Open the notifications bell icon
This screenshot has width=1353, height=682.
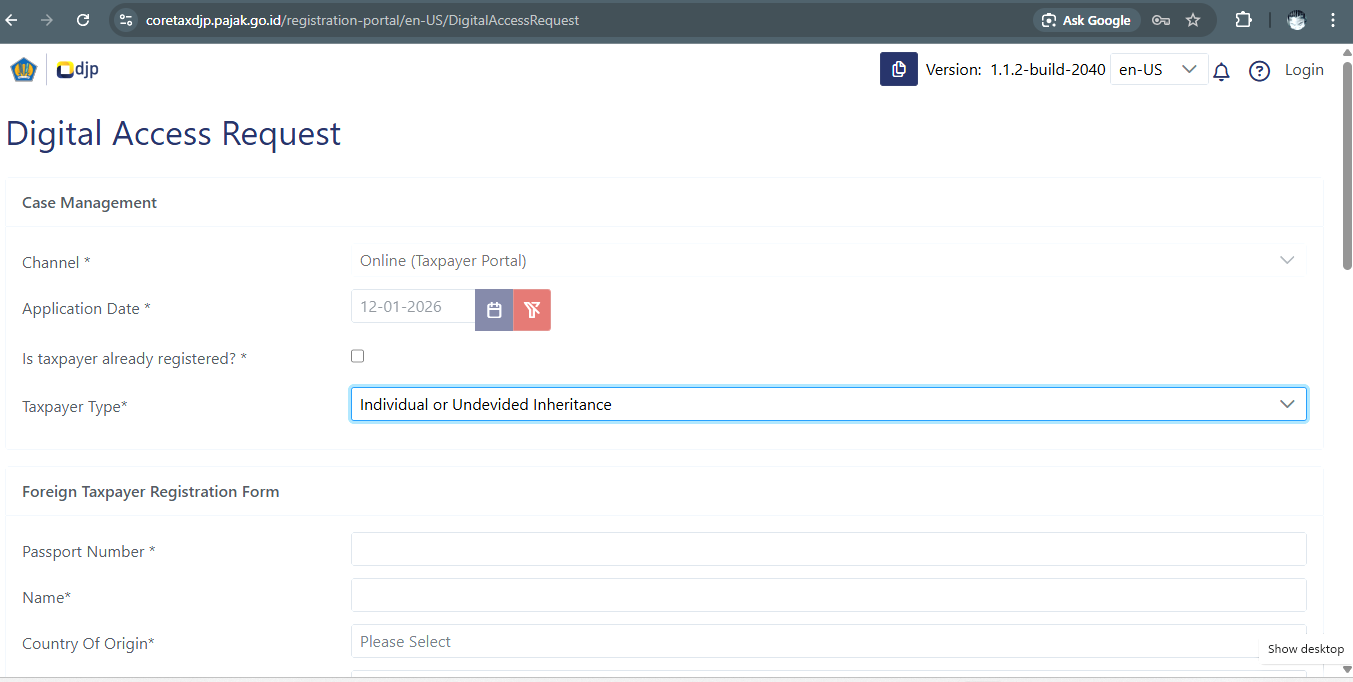(1221, 71)
